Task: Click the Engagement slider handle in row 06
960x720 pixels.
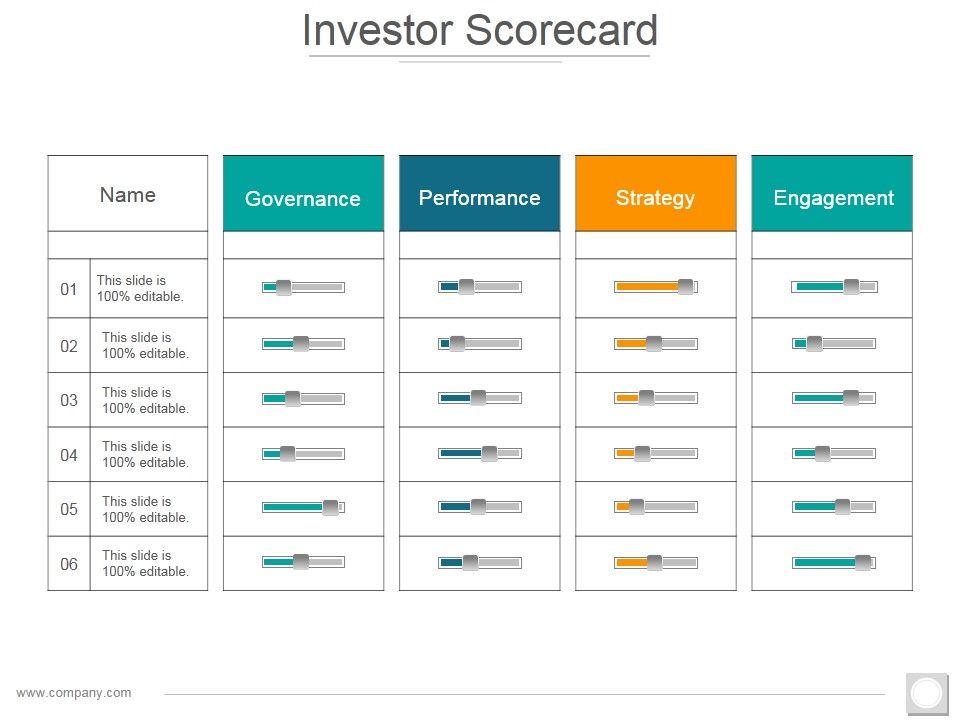Action: tap(862, 563)
